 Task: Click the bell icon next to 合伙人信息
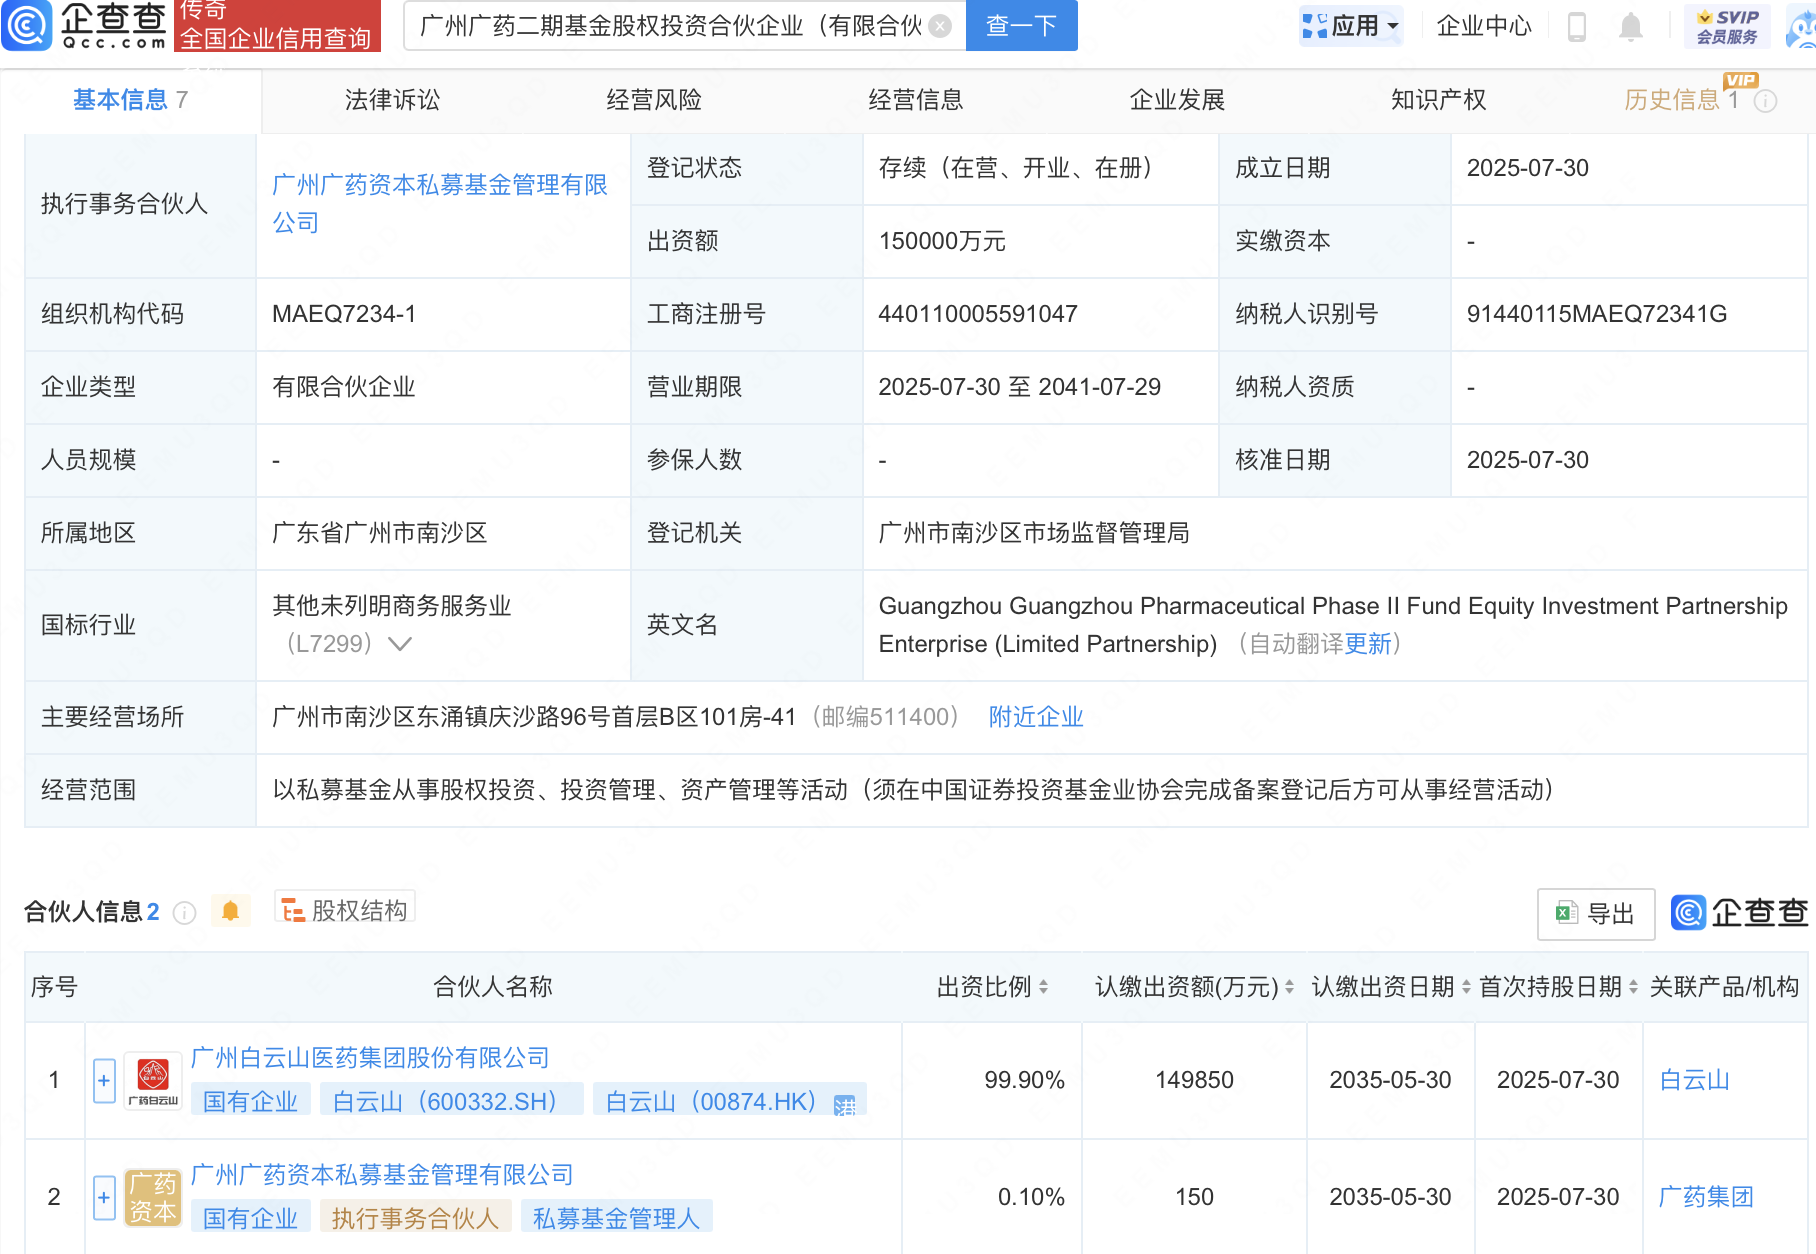(230, 910)
